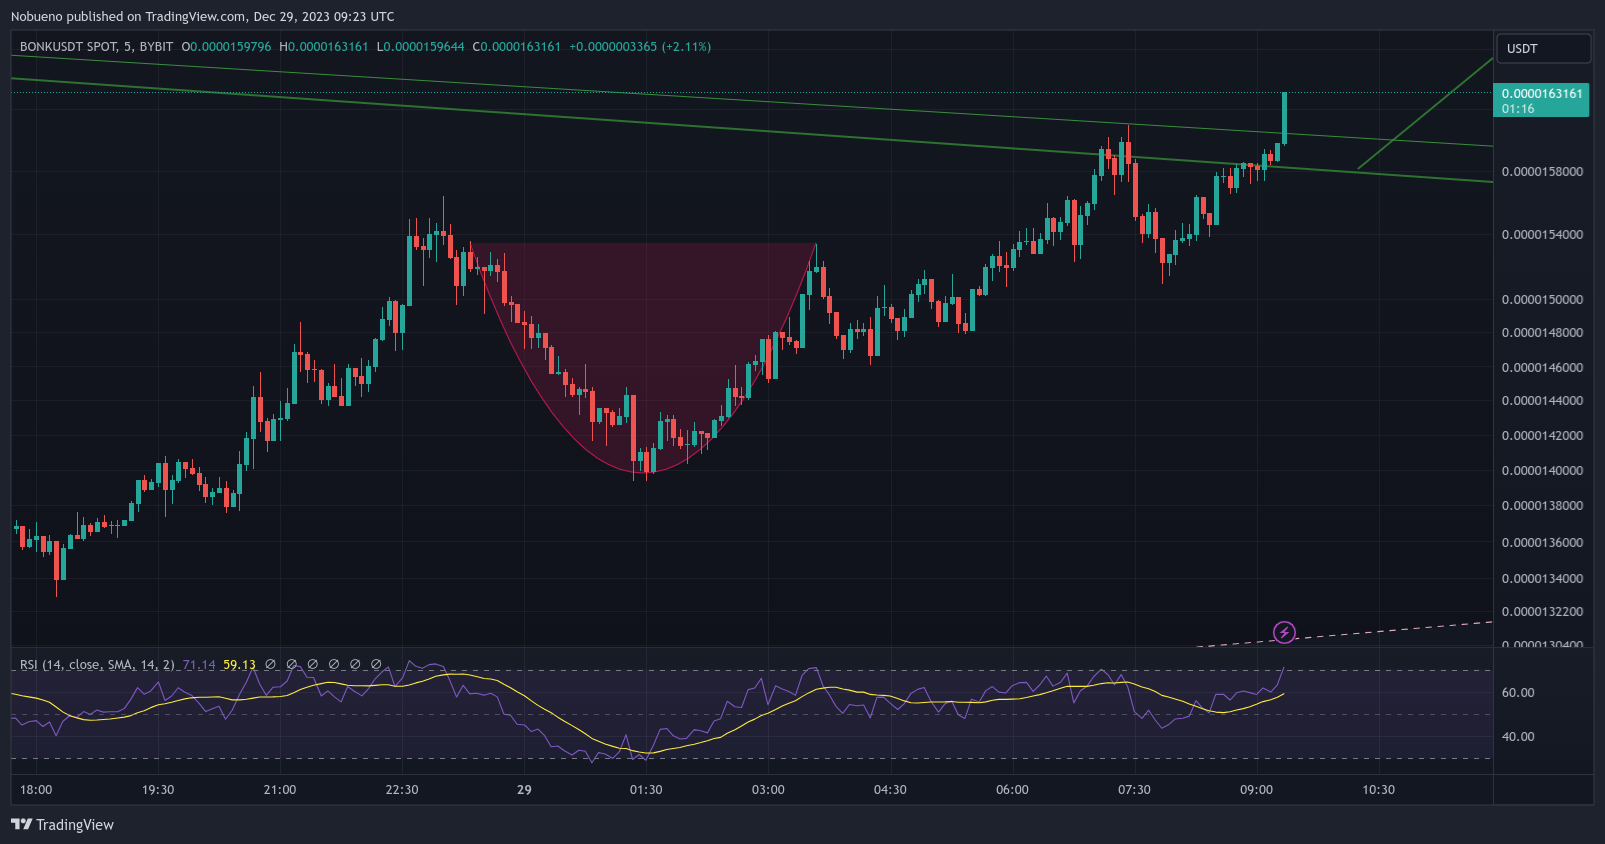Image resolution: width=1605 pixels, height=844 pixels.
Task: Click the low price L0.0000159644 value
Action: [x=421, y=47]
